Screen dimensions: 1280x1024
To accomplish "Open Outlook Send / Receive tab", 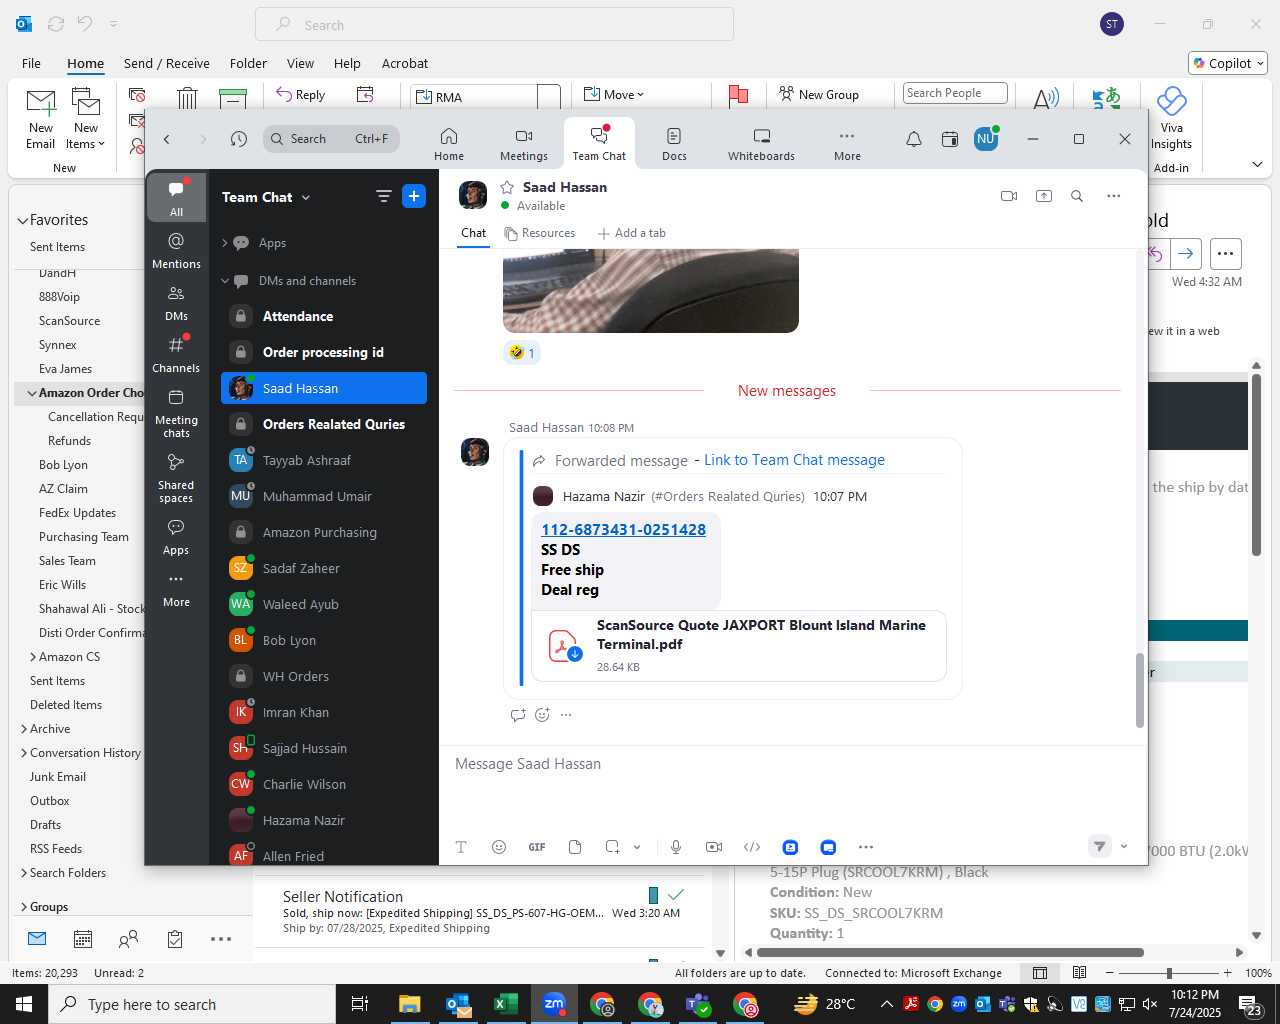I will coord(167,63).
